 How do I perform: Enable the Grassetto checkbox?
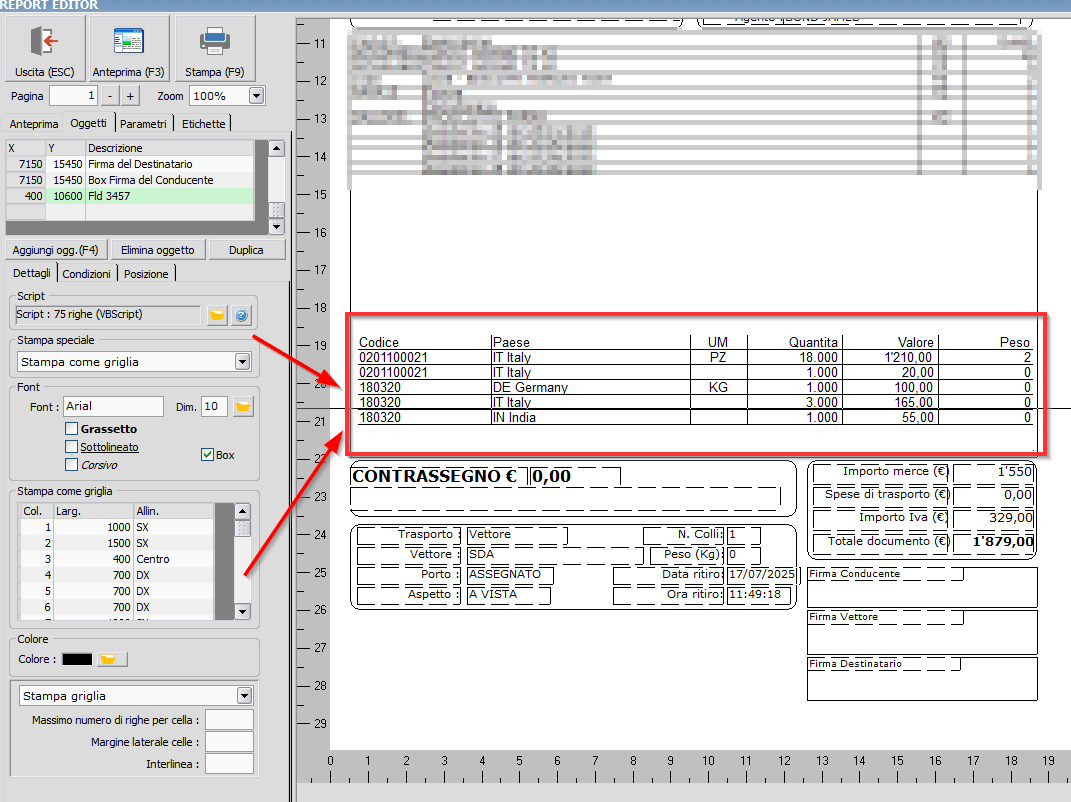pyautogui.click(x=71, y=429)
